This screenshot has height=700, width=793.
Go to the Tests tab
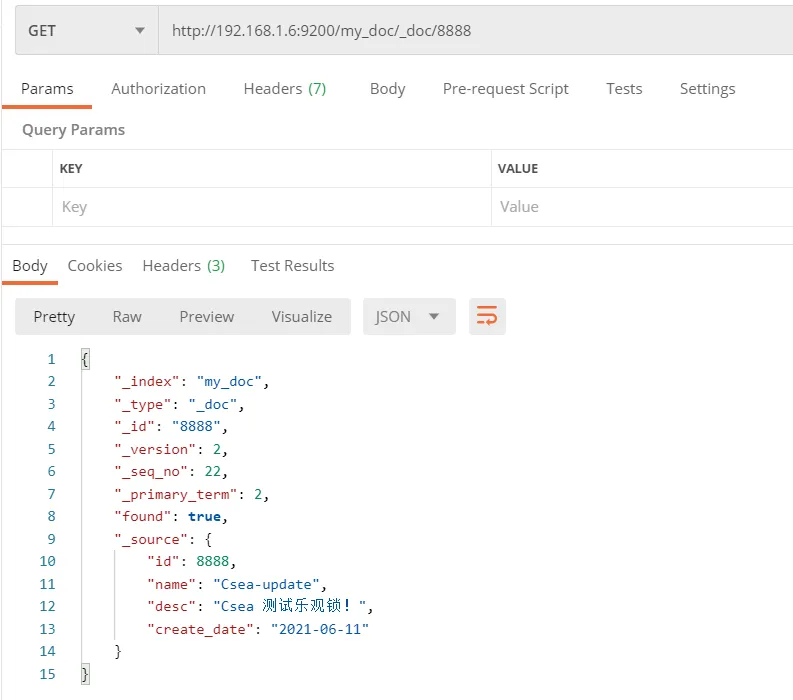point(624,88)
